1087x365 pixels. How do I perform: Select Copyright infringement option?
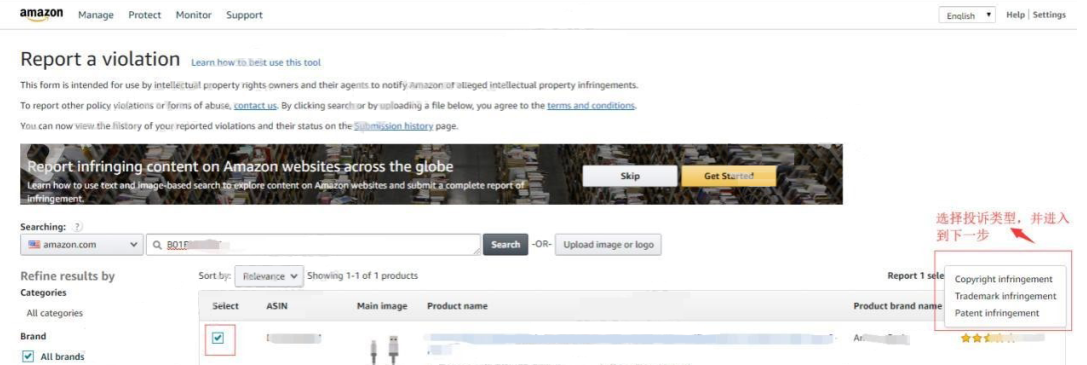pos(1003,279)
